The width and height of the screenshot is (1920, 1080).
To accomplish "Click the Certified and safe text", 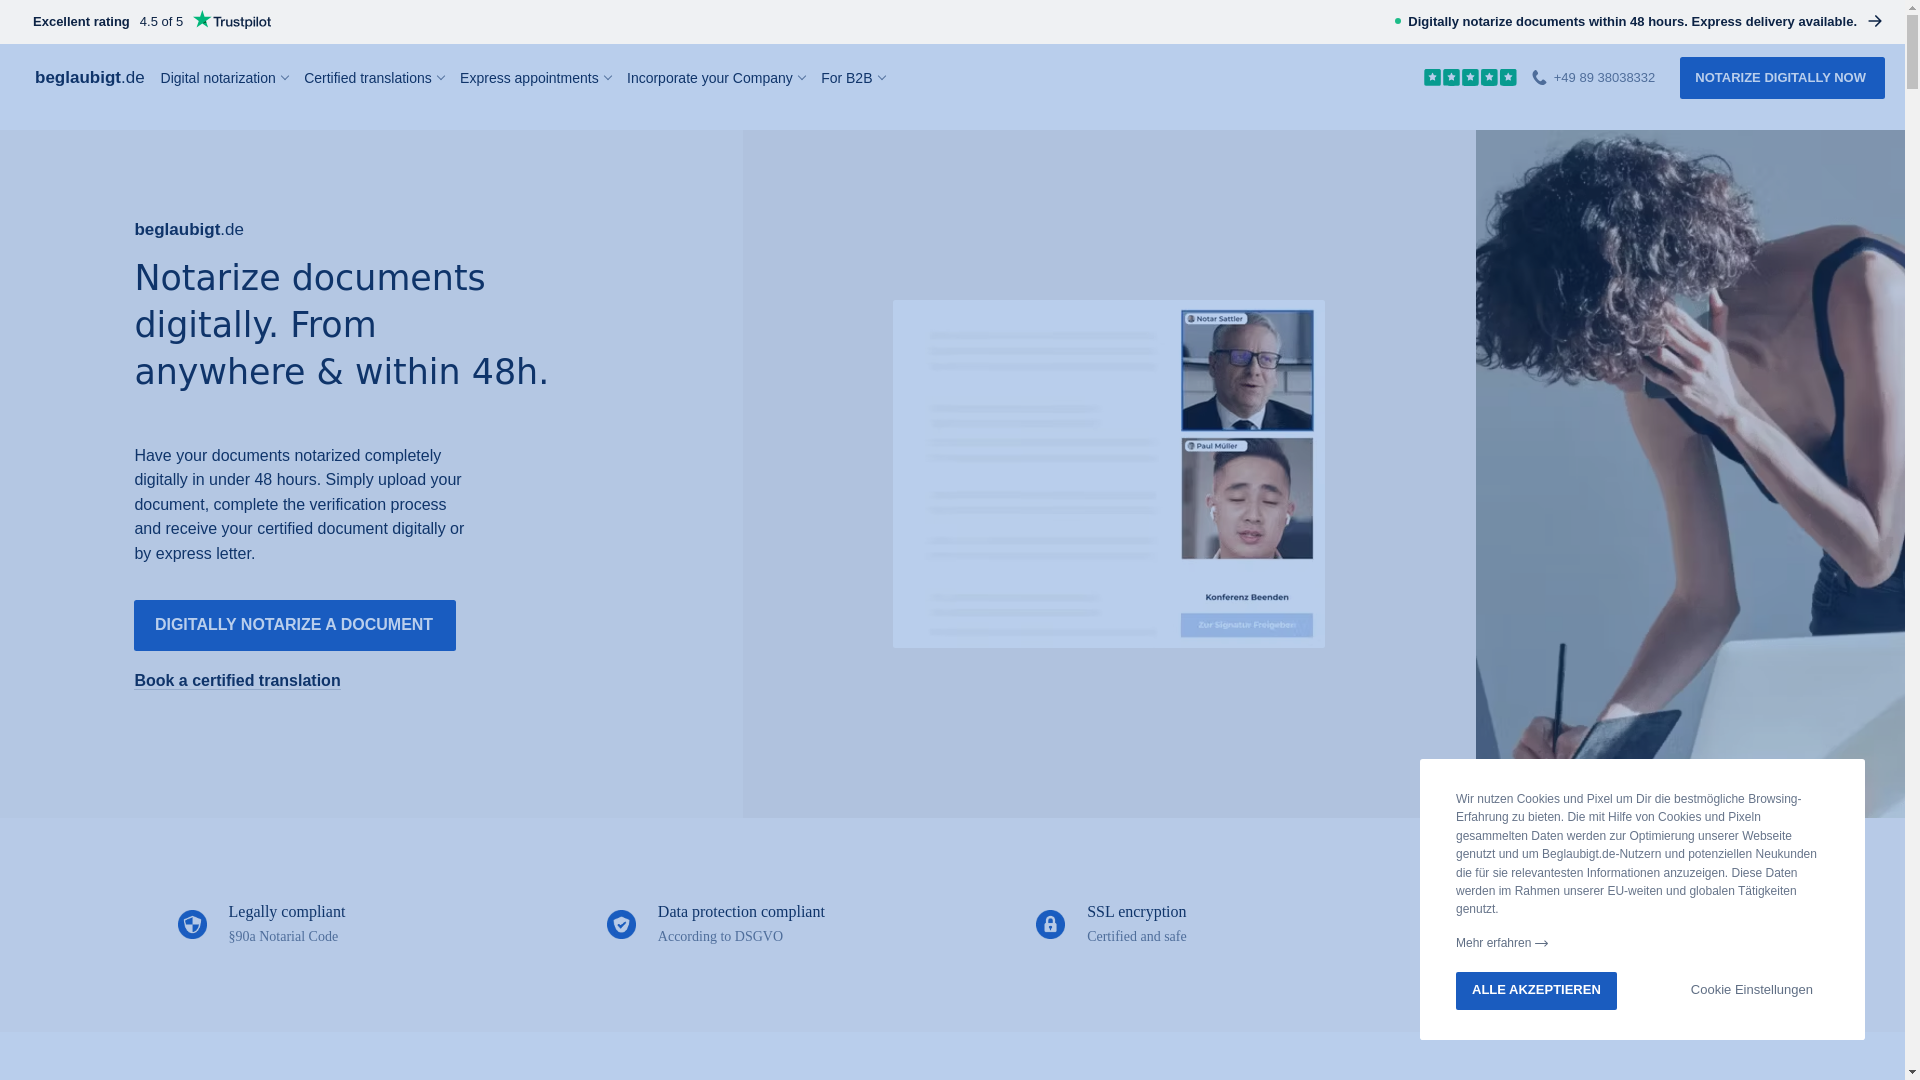I will [x=1137, y=937].
